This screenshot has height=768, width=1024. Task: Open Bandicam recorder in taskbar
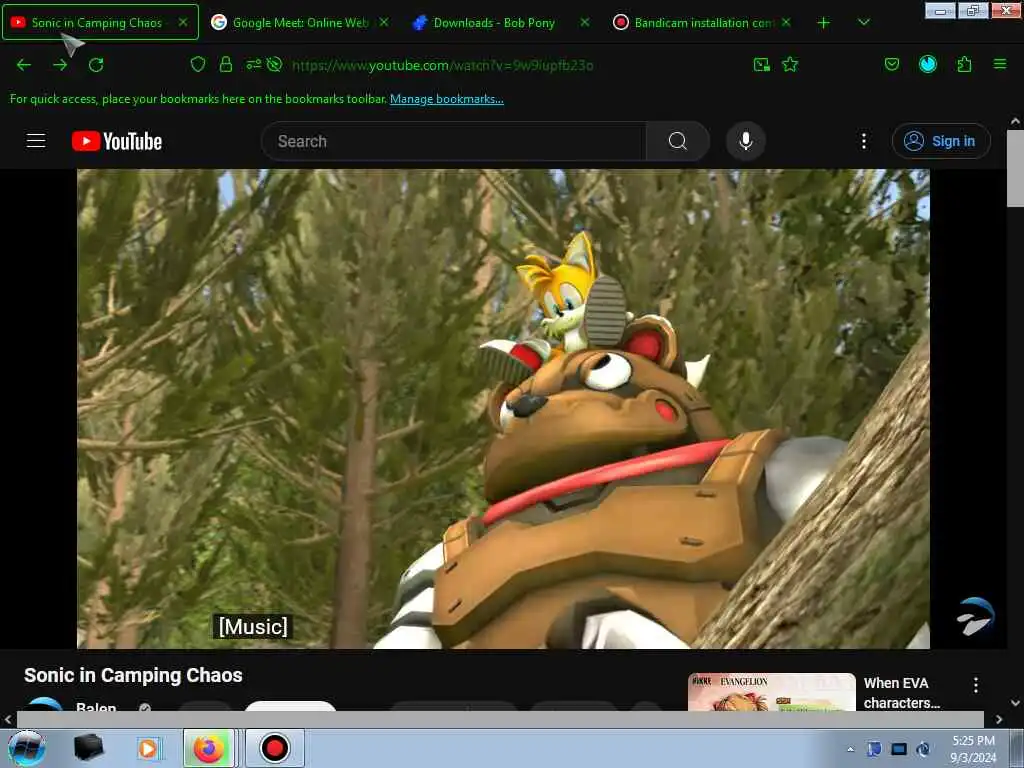point(274,748)
